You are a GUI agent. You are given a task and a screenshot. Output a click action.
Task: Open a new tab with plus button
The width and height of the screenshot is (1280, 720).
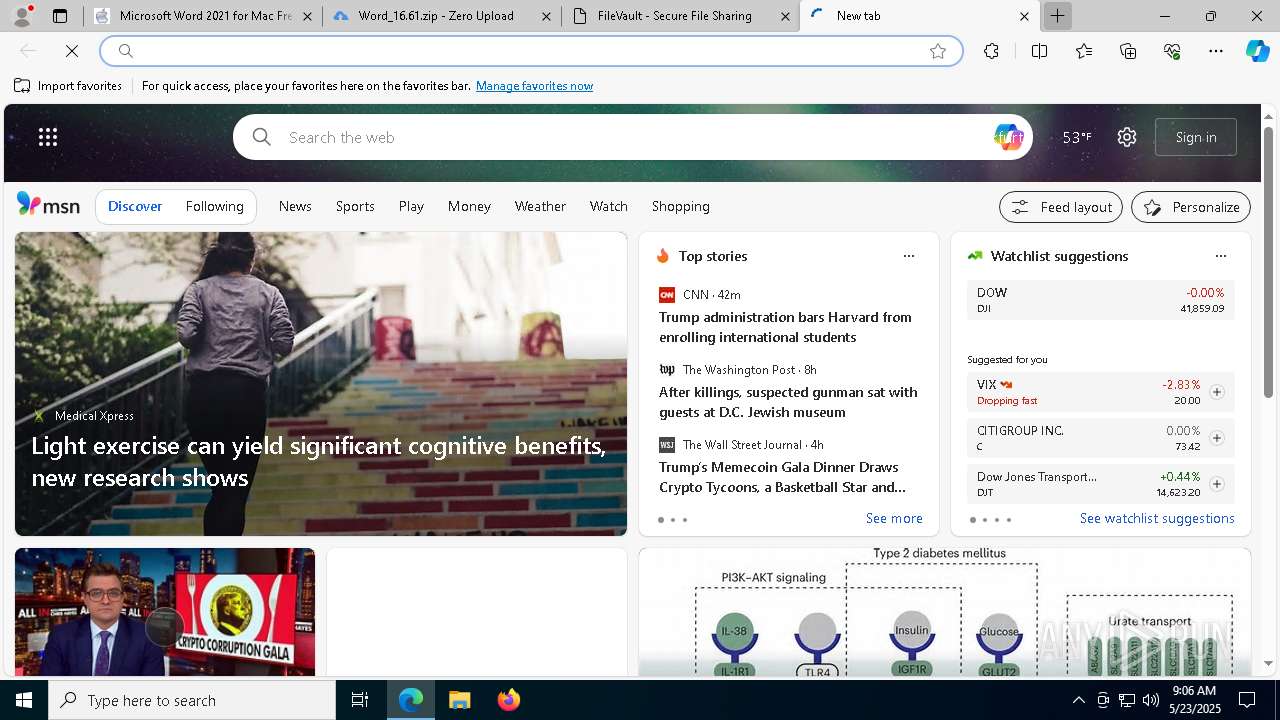tap(1057, 16)
